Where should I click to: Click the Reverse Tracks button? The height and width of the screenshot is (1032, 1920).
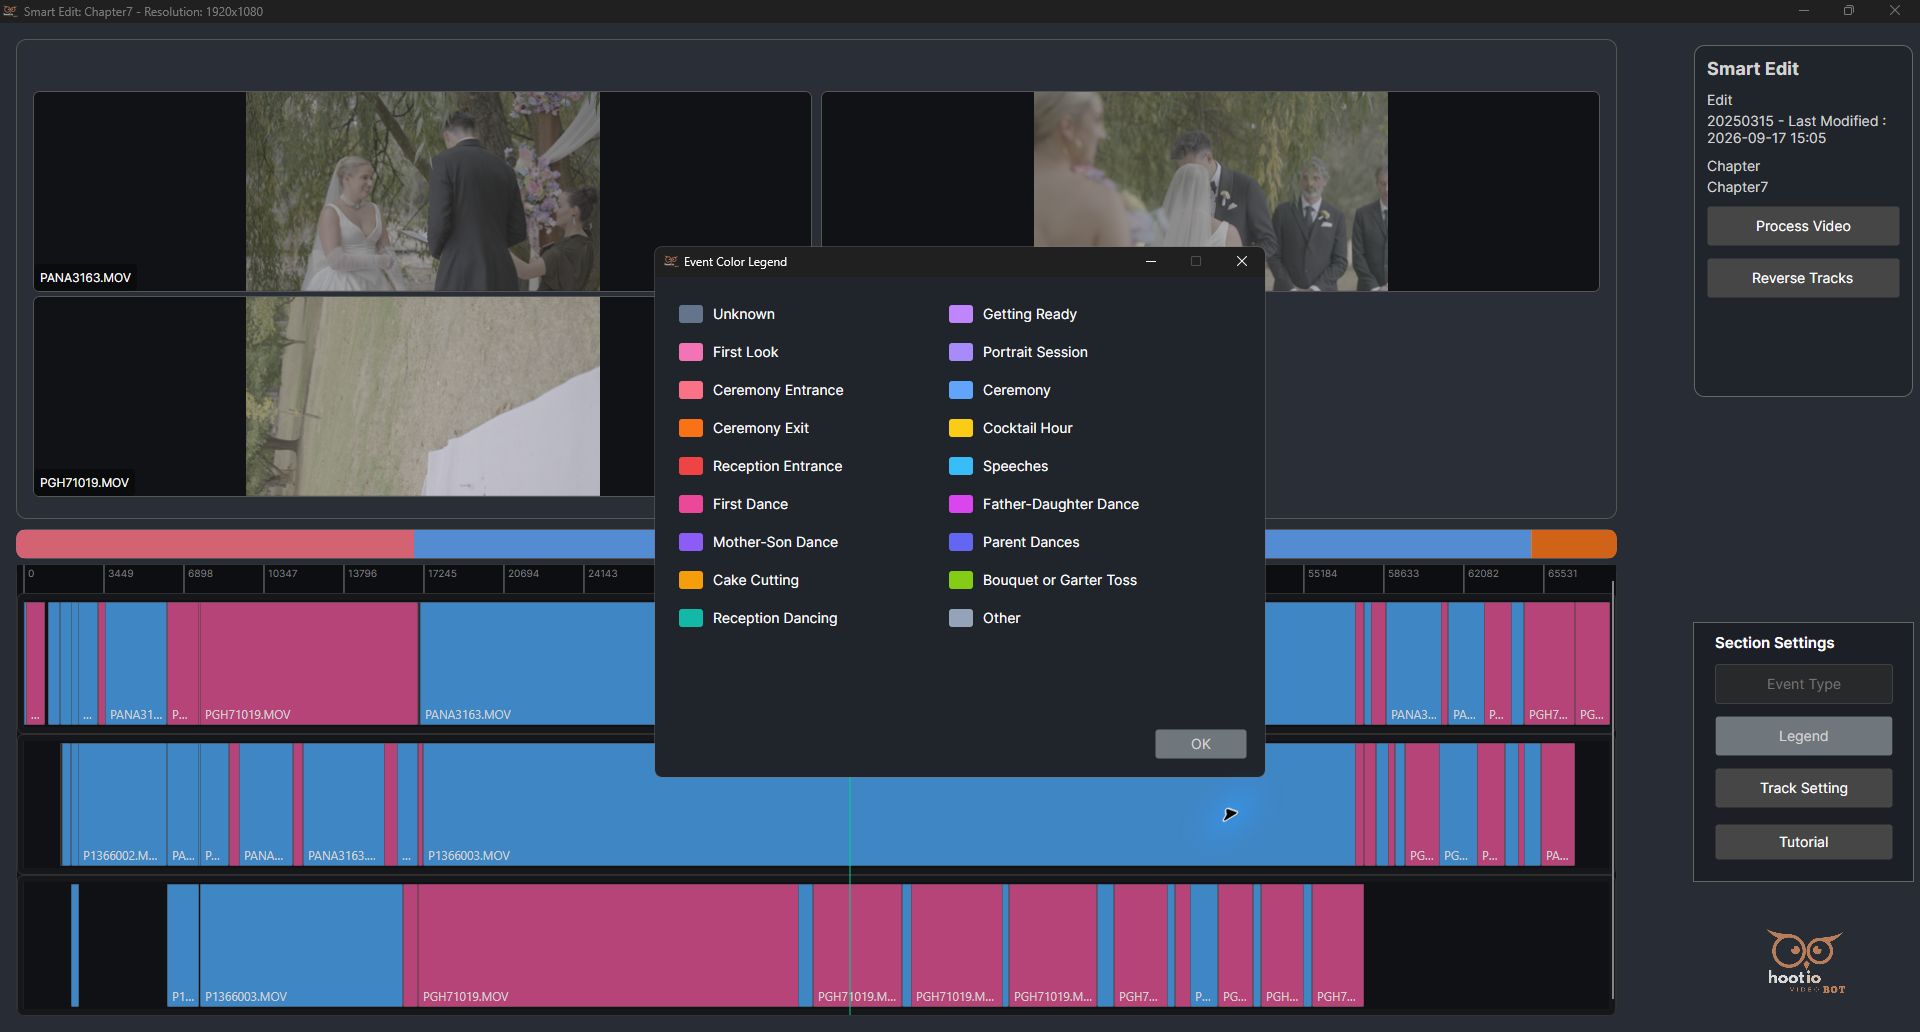[1802, 278]
